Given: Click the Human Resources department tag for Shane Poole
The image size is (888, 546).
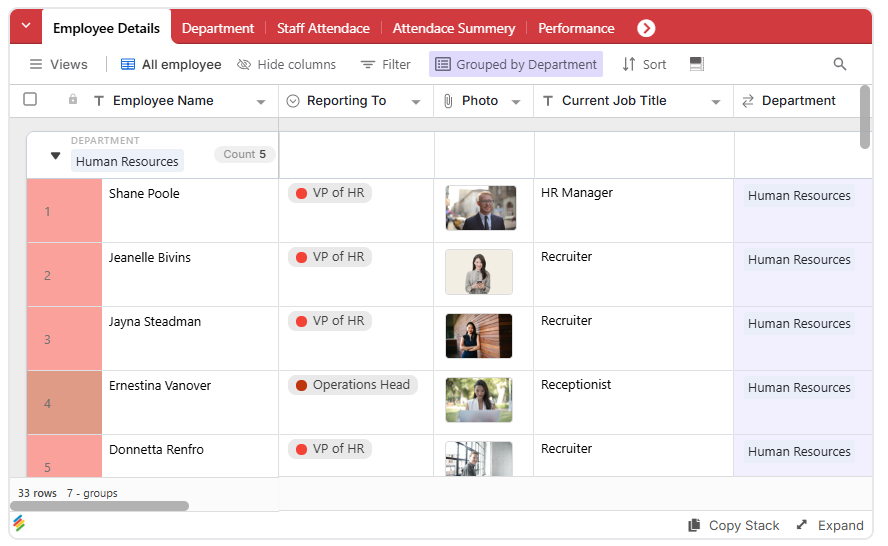Looking at the screenshot, I should 799,196.
